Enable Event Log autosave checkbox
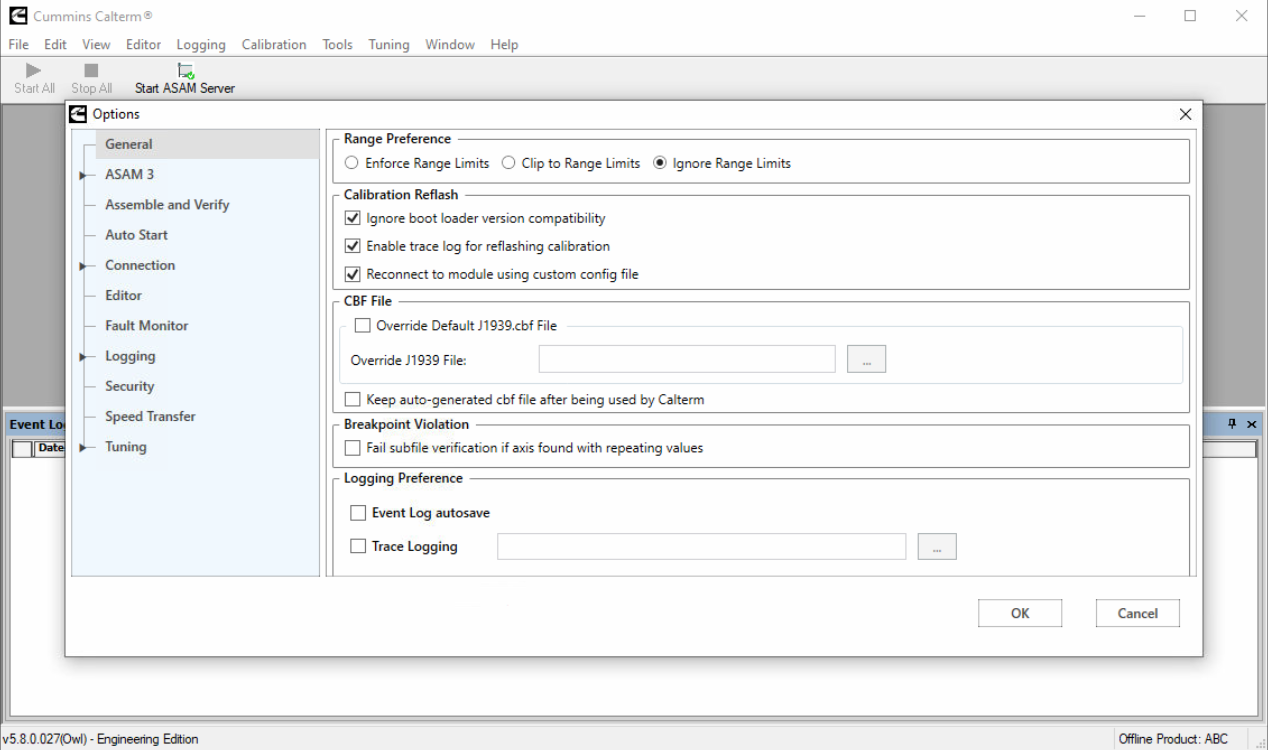1268x750 pixels. [358, 513]
